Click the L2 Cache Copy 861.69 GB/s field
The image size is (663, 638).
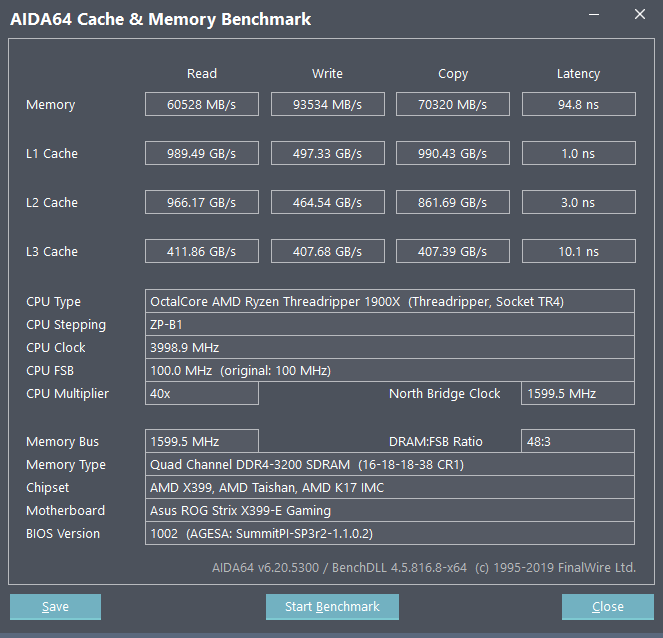click(x=453, y=203)
